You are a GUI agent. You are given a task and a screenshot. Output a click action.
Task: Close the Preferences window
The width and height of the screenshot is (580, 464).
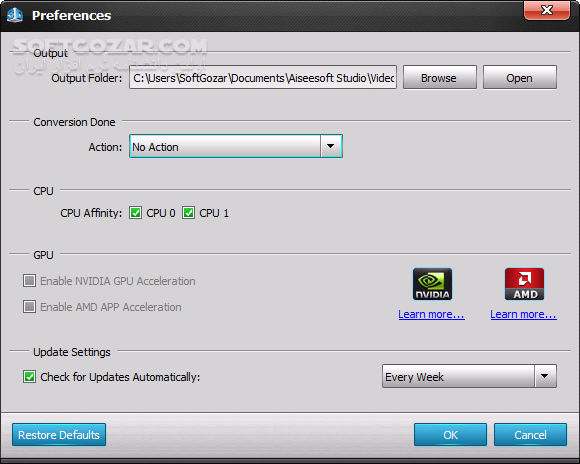pyautogui.click(x=546, y=10)
